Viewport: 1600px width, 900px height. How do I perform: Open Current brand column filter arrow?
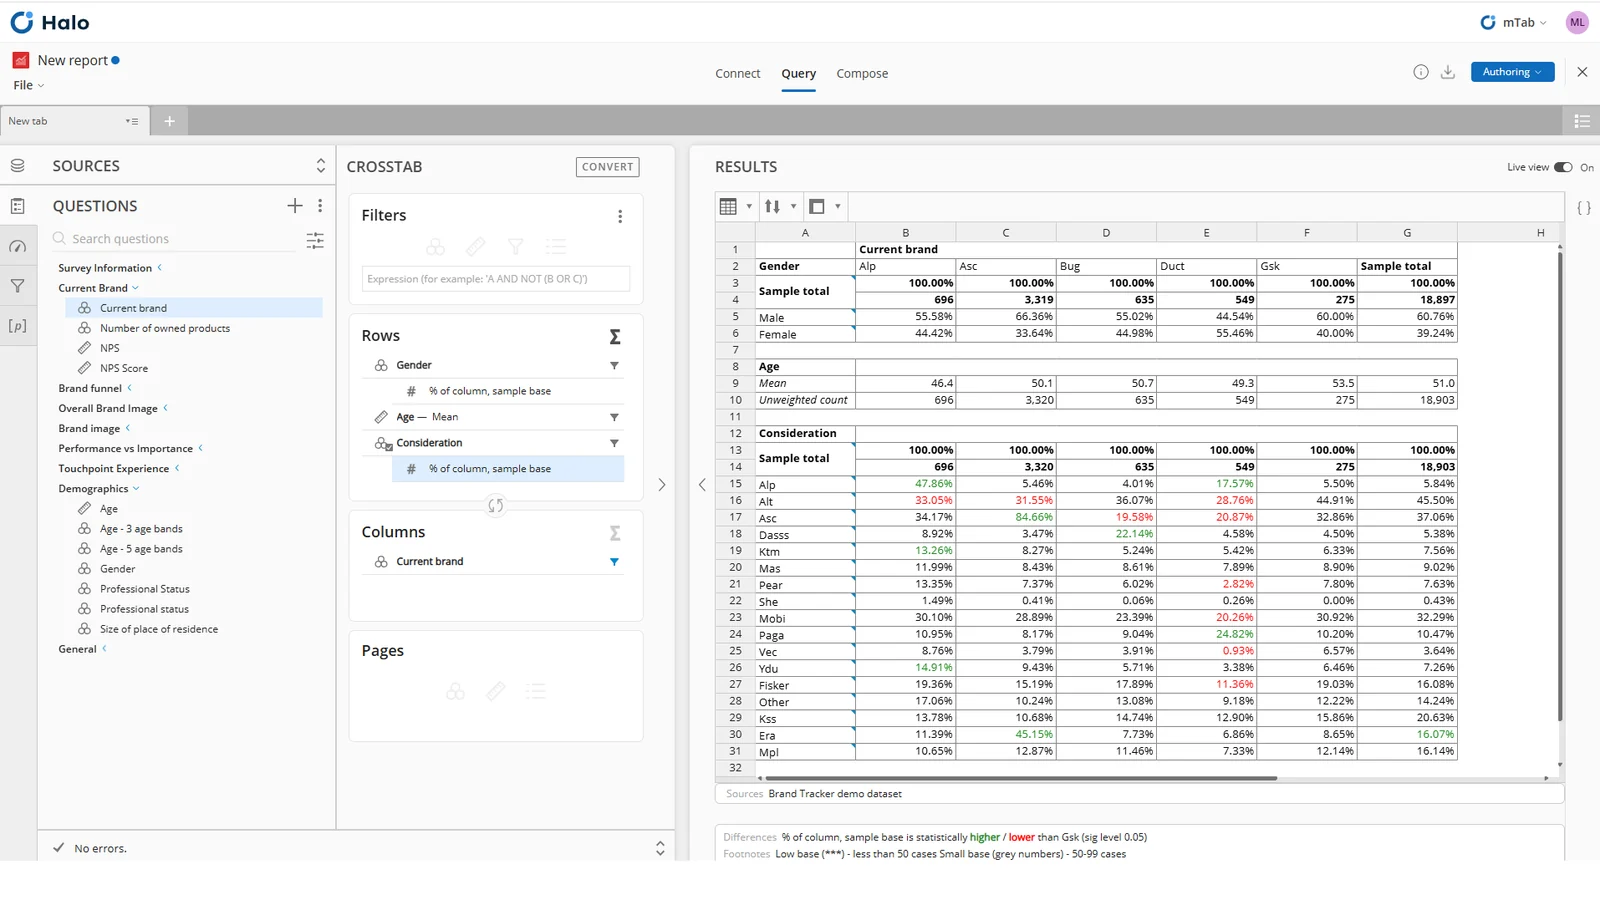(x=614, y=562)
